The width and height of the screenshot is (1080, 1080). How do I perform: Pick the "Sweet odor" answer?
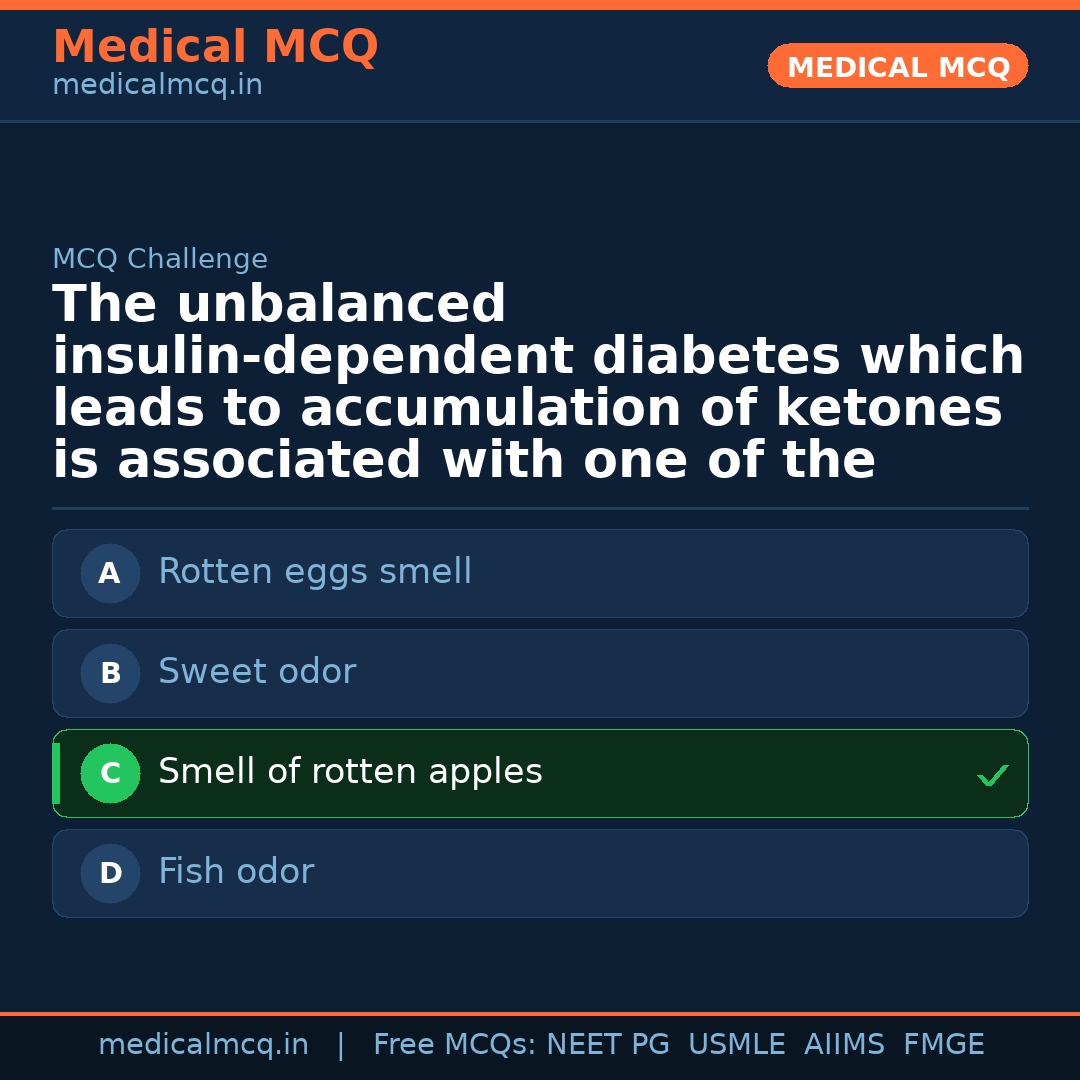tap(257, 672)
